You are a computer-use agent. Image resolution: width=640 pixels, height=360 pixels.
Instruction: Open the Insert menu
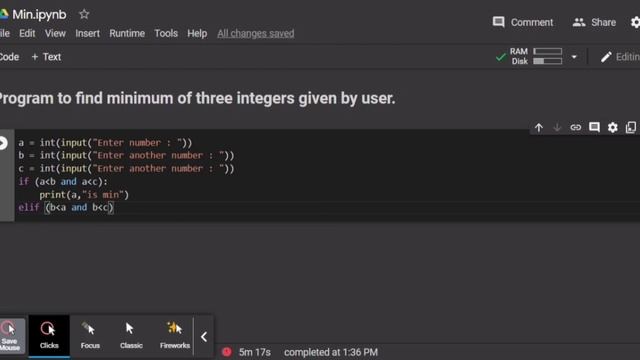coord(87,33)
